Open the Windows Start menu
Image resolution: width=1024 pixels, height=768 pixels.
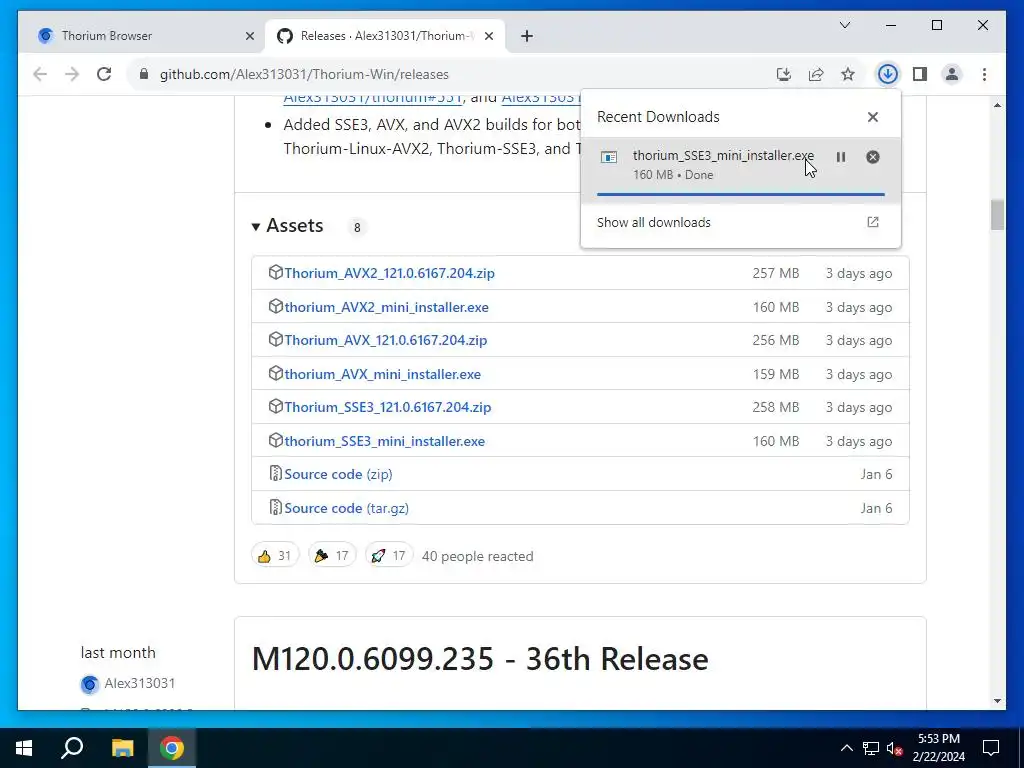tap(24, 748)
